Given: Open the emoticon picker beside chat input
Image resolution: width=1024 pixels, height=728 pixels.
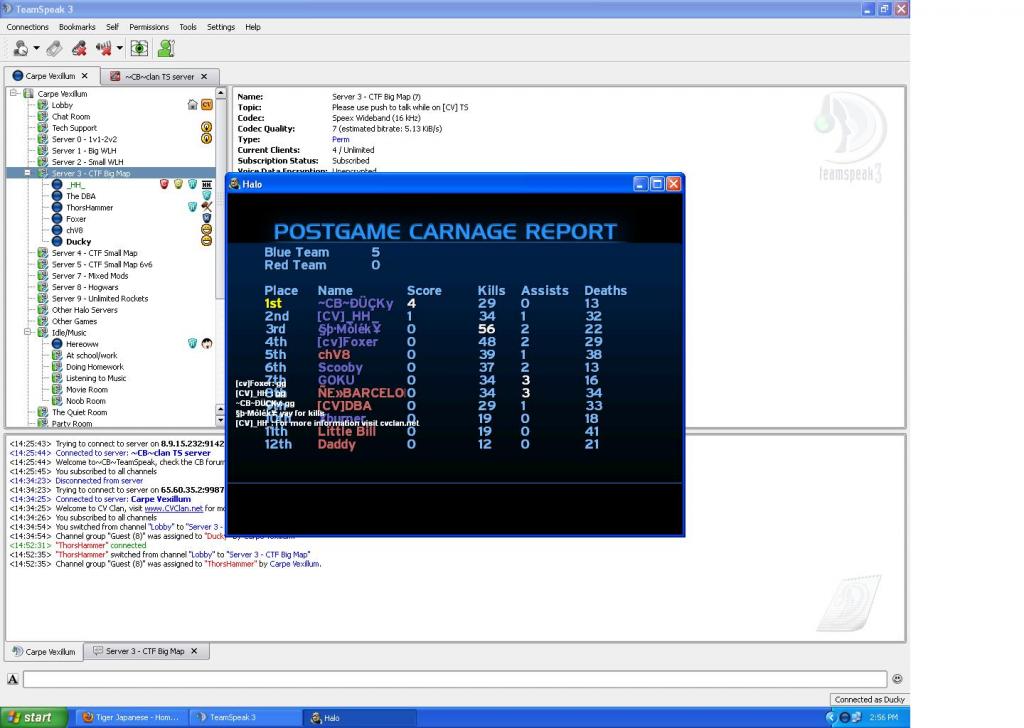Looking at the screenshot, I should pos(897,679).
